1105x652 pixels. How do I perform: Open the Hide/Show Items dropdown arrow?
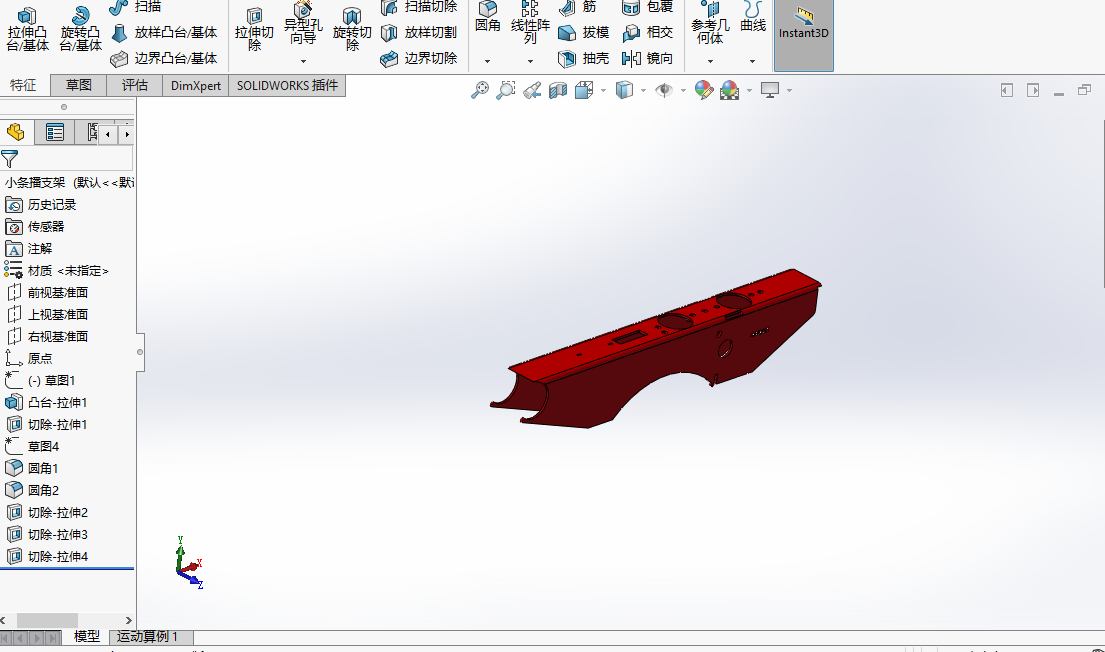683,90
